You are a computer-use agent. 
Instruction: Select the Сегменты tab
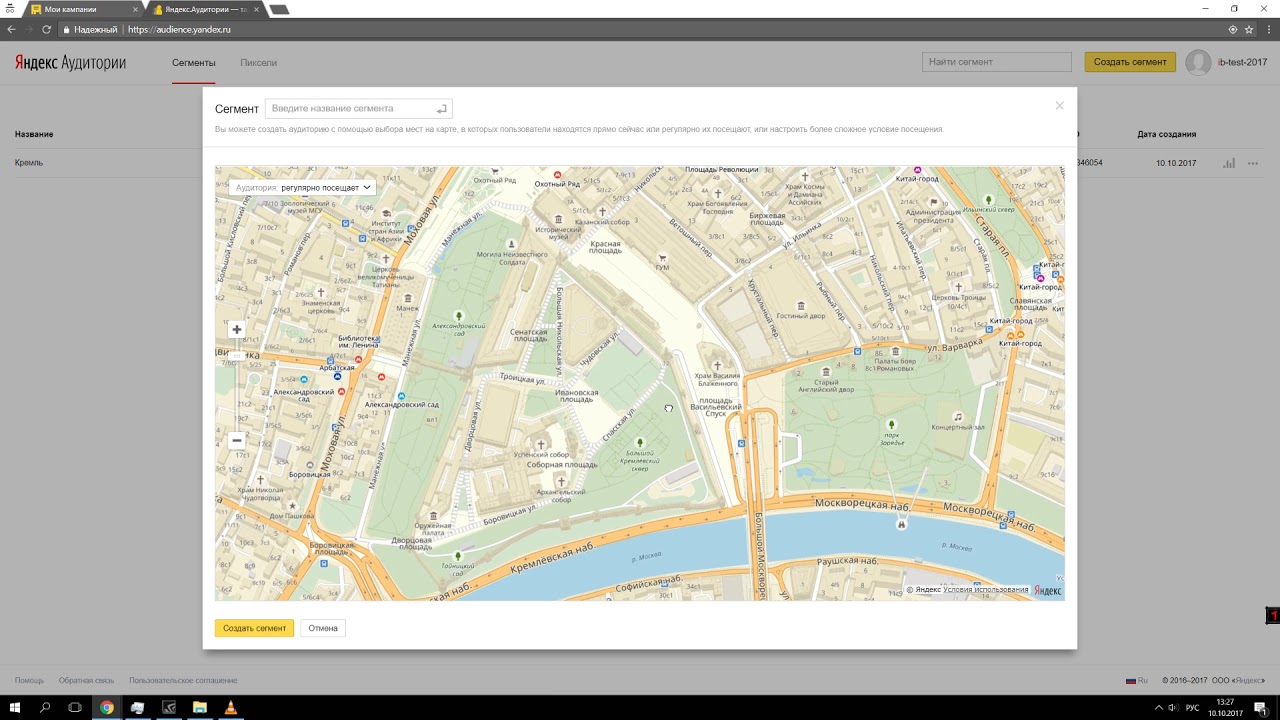[193, 63]
